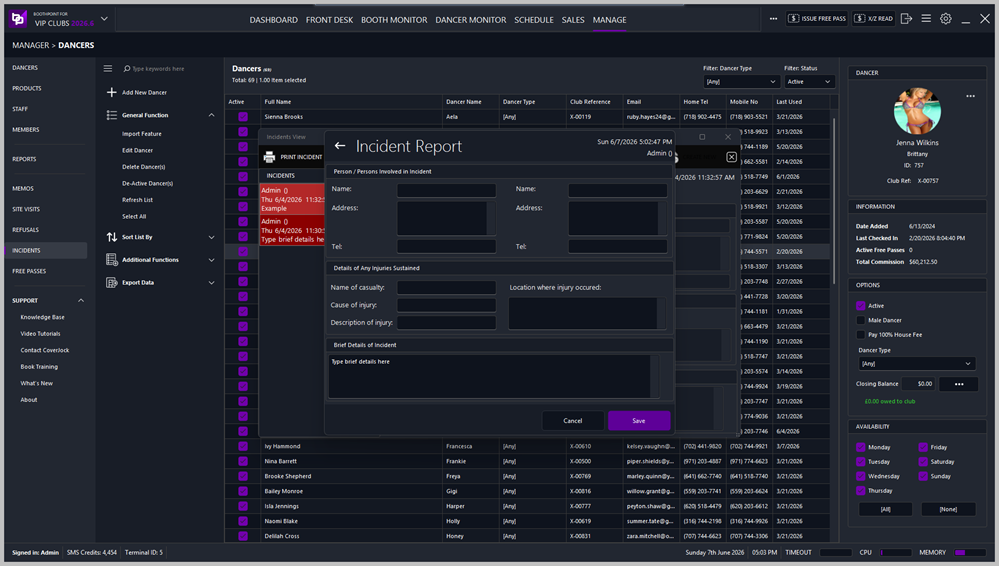This screenshot has height=566, width=1000.
Task: Open the dancer profile three-dots menu
Action: click(x=970, y=96)
